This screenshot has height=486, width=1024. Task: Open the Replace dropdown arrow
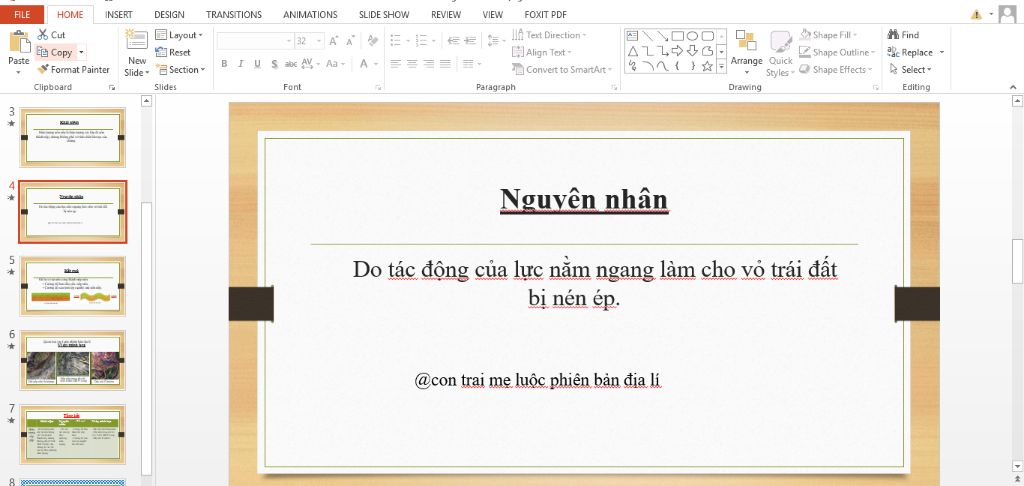coord(942,52)
